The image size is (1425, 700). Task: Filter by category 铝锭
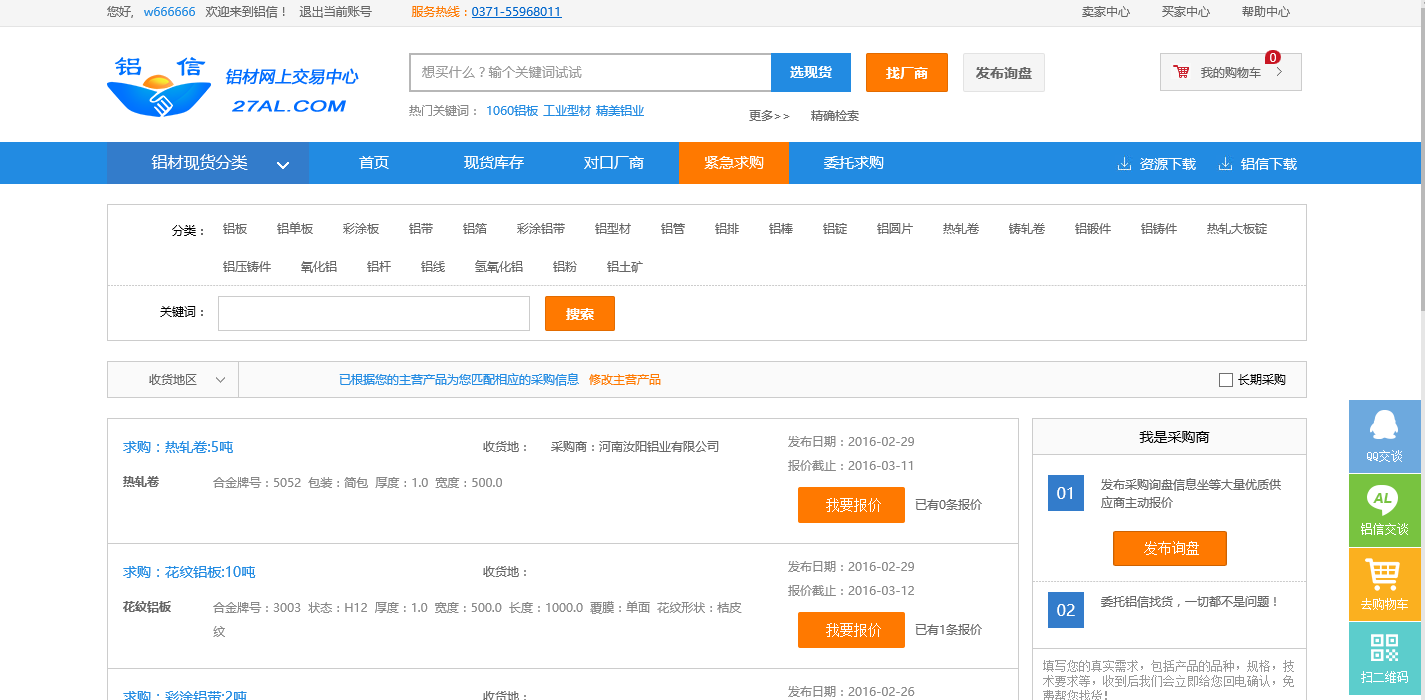[835, 229]
